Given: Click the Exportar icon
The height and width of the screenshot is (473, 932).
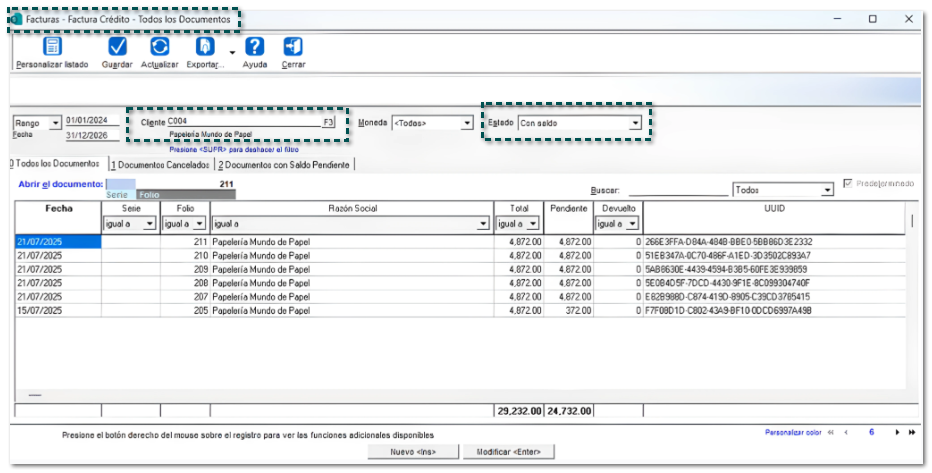Looking at the screenshot, I should click(x=205, y=47).
